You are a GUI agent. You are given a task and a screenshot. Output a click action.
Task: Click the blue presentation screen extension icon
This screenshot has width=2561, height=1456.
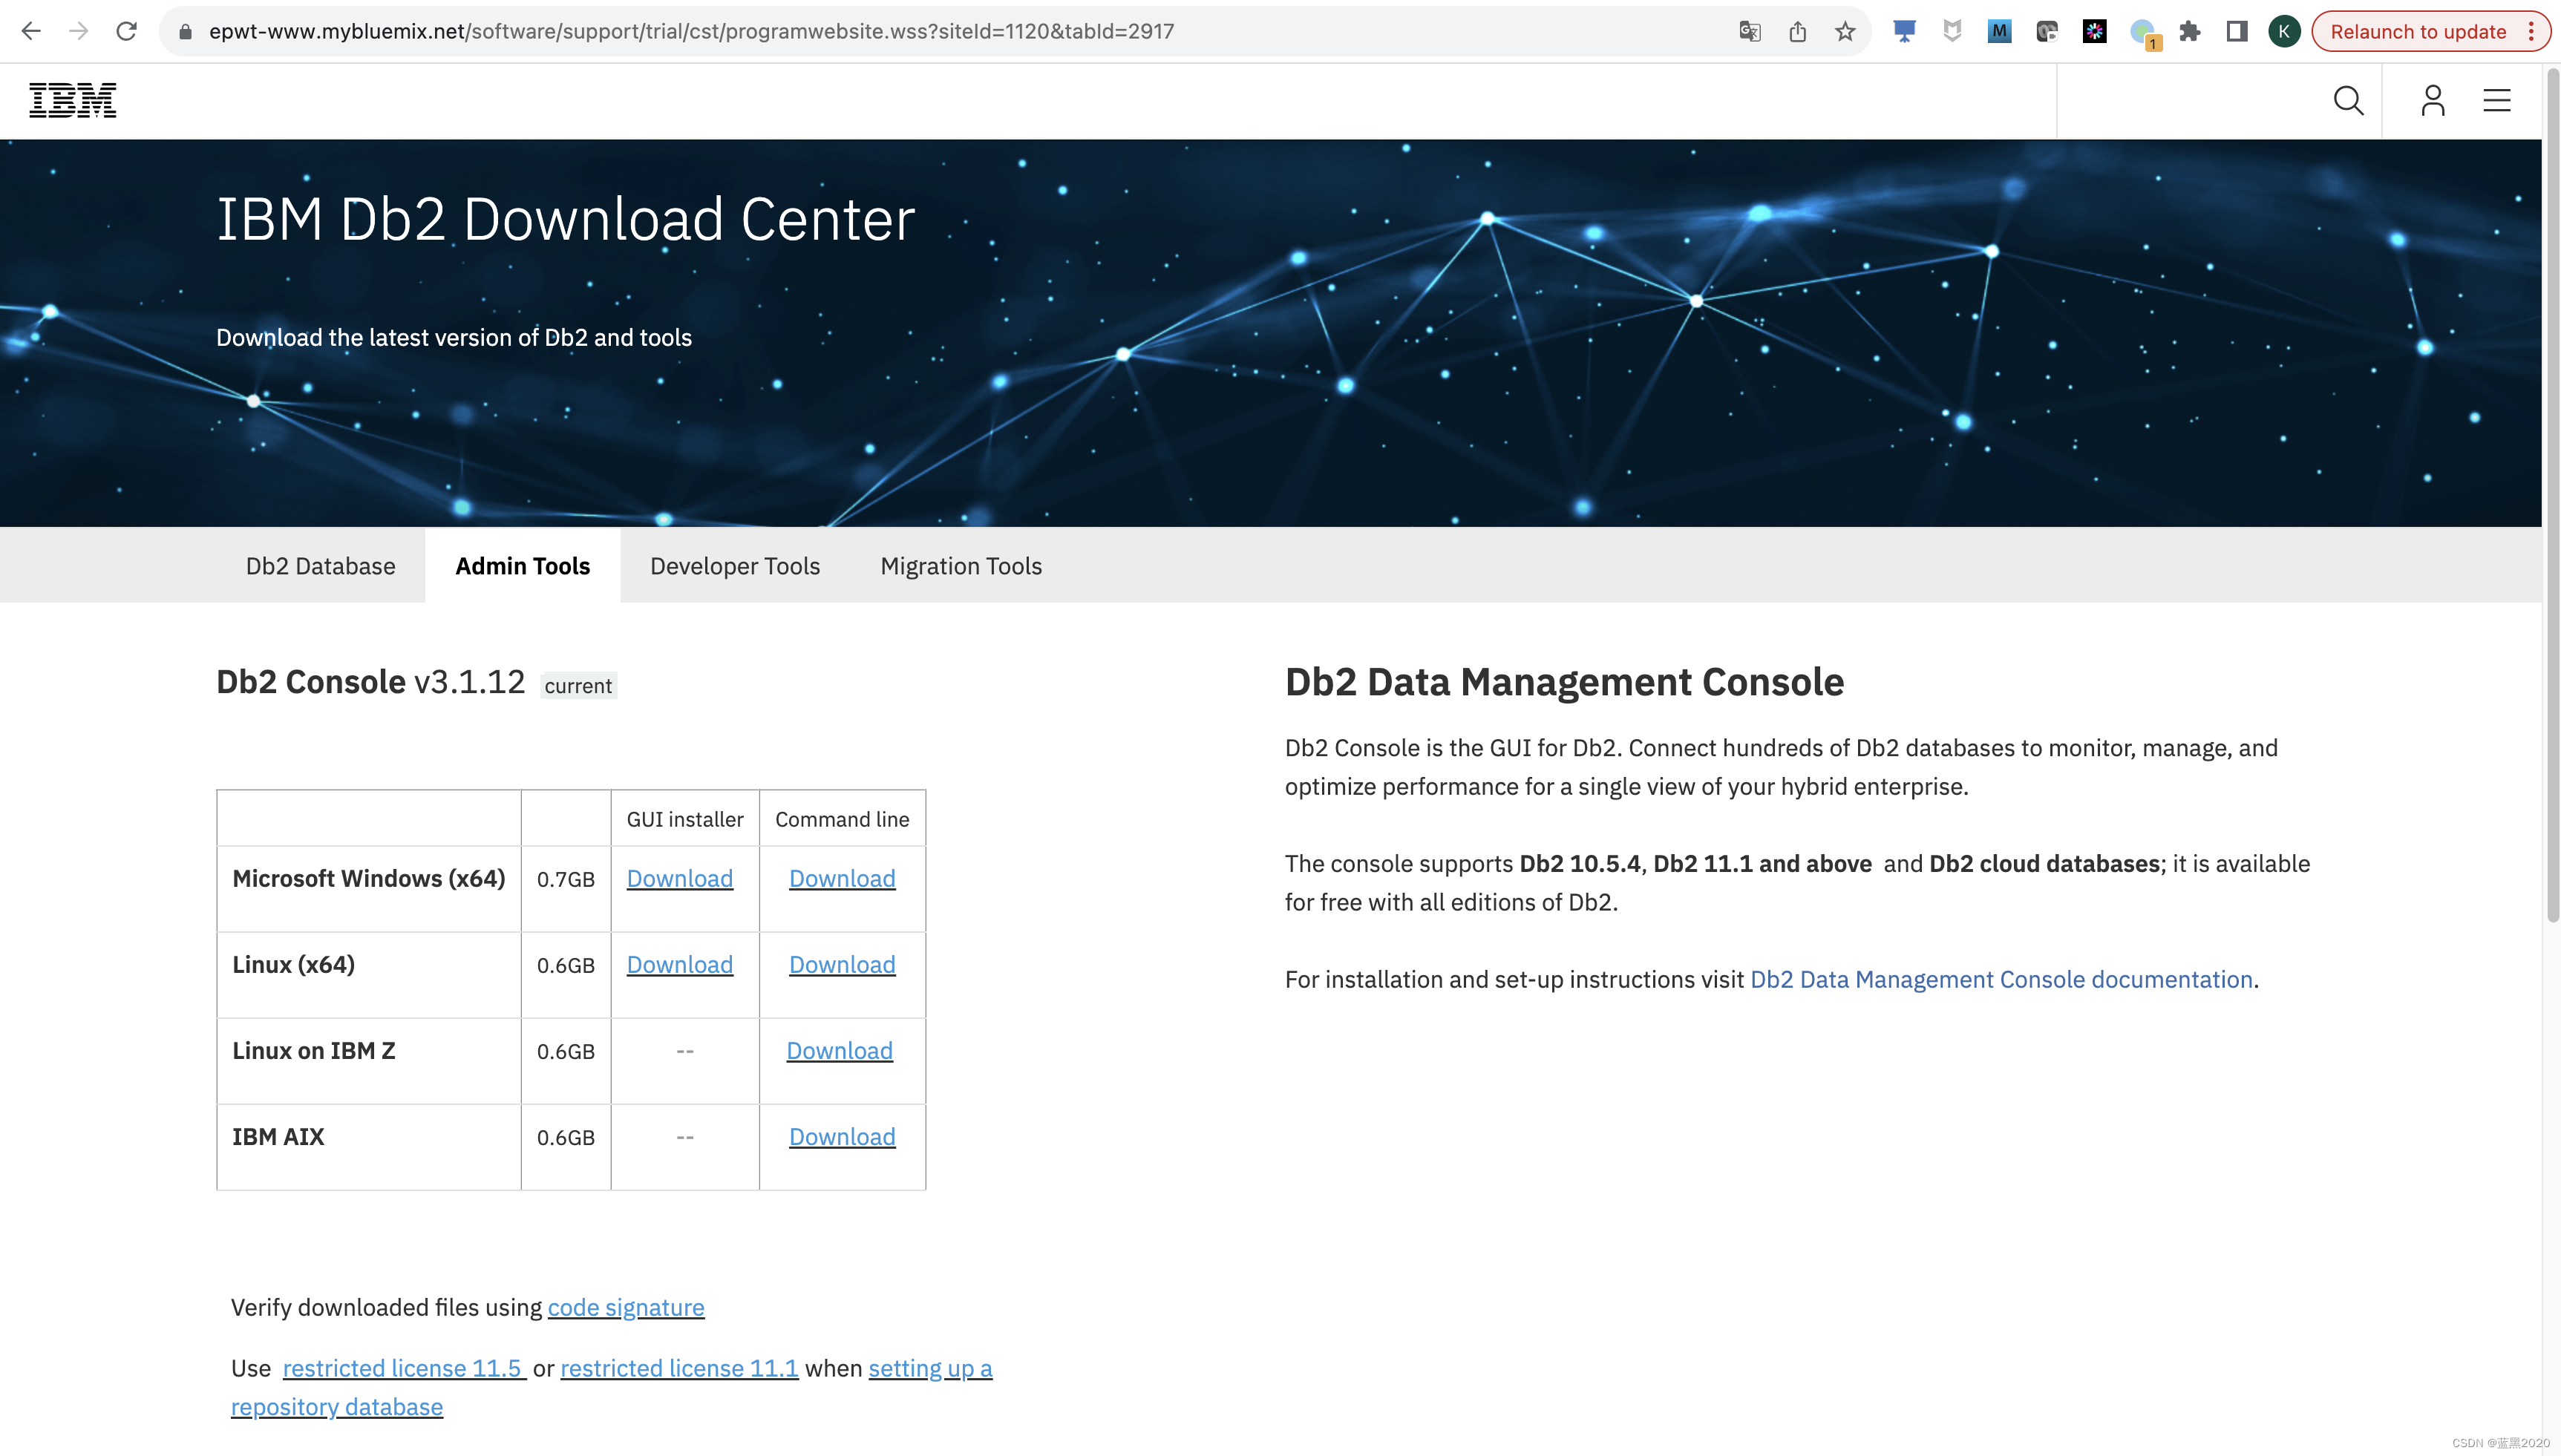tap(1904, 31)
